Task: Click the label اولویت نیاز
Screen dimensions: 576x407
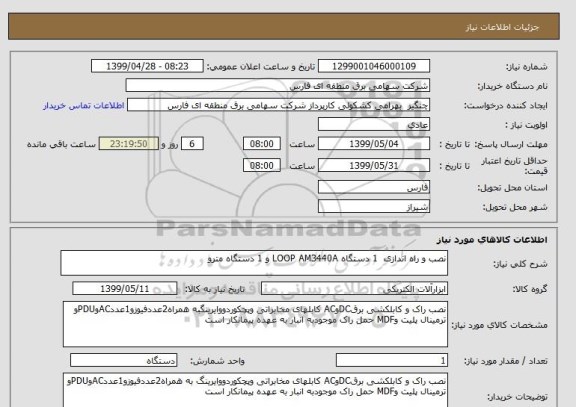Action: pos(526,125)
